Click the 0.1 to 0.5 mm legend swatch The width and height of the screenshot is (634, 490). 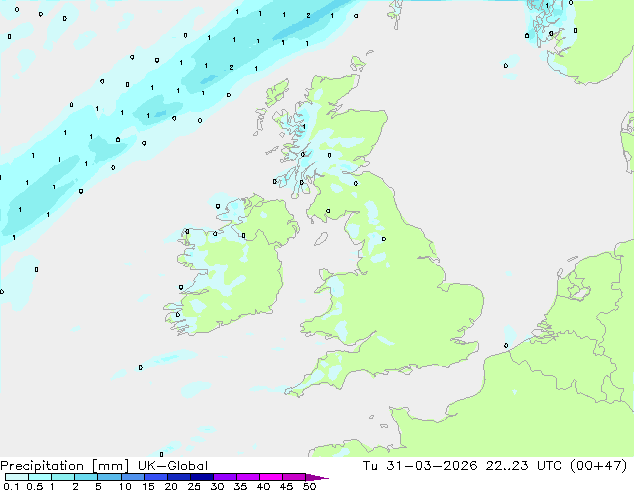tap(17, 477)
